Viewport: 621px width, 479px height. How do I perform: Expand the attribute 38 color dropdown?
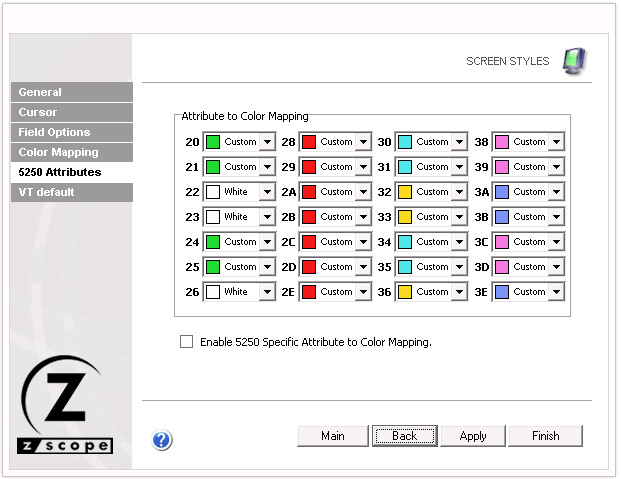point(556,141)
